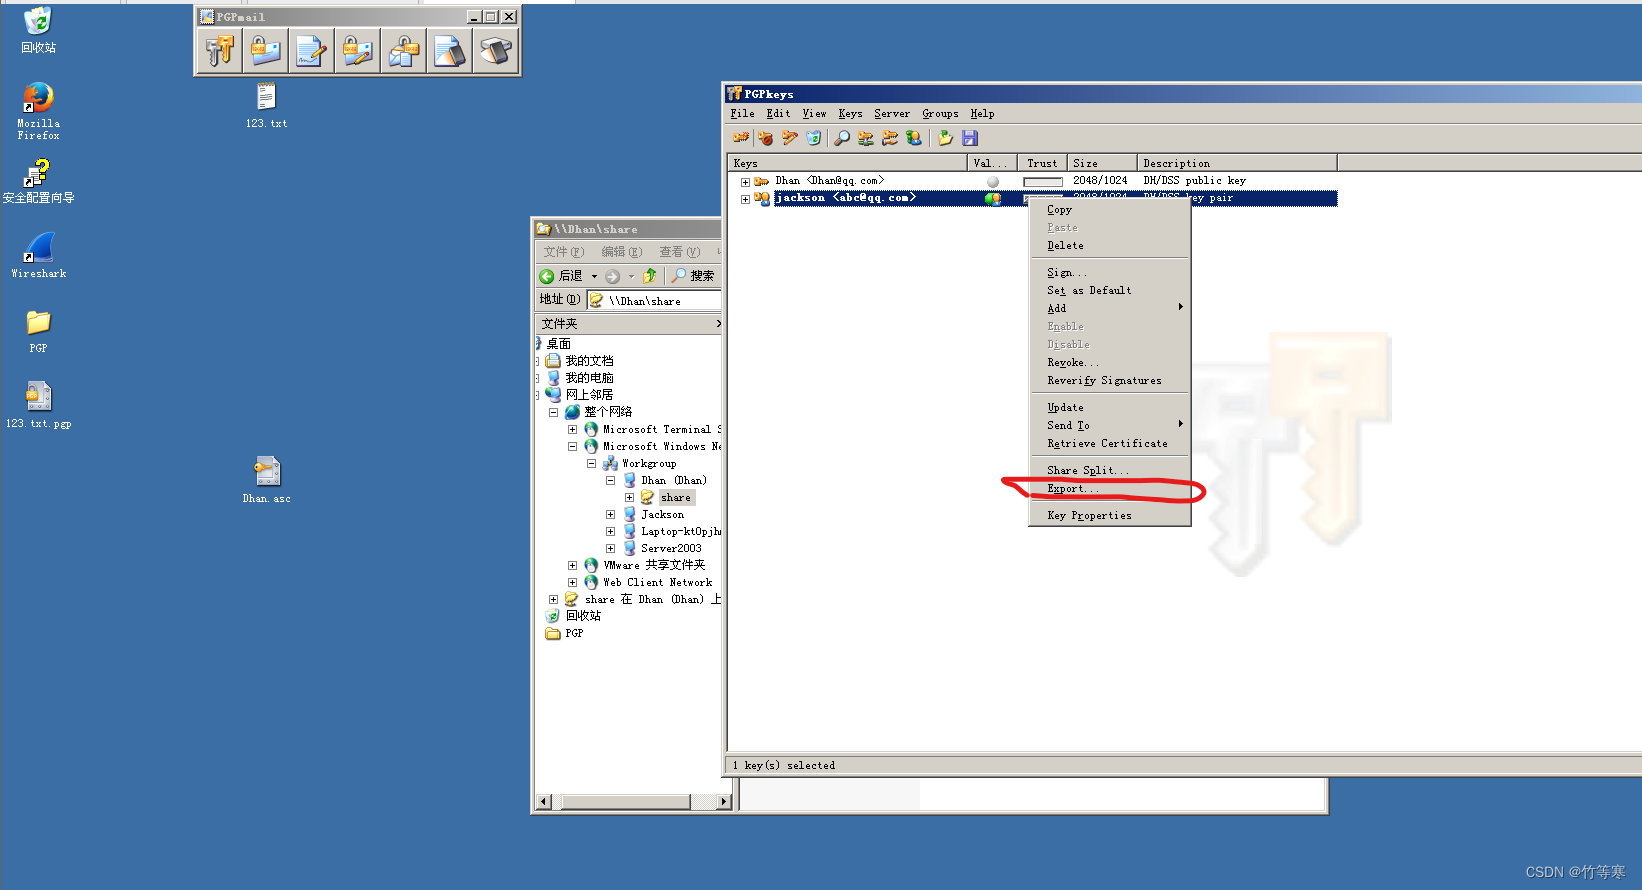1642x890 pixels.
Task: Click the Sign document icon in PGPmail
Action: [312, 50]
